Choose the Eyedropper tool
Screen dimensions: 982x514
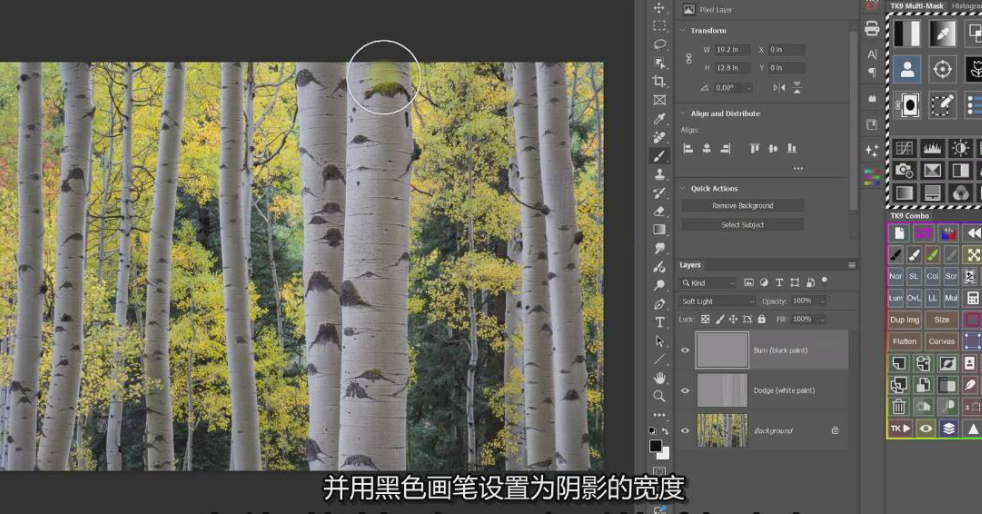tap(659, 119)
